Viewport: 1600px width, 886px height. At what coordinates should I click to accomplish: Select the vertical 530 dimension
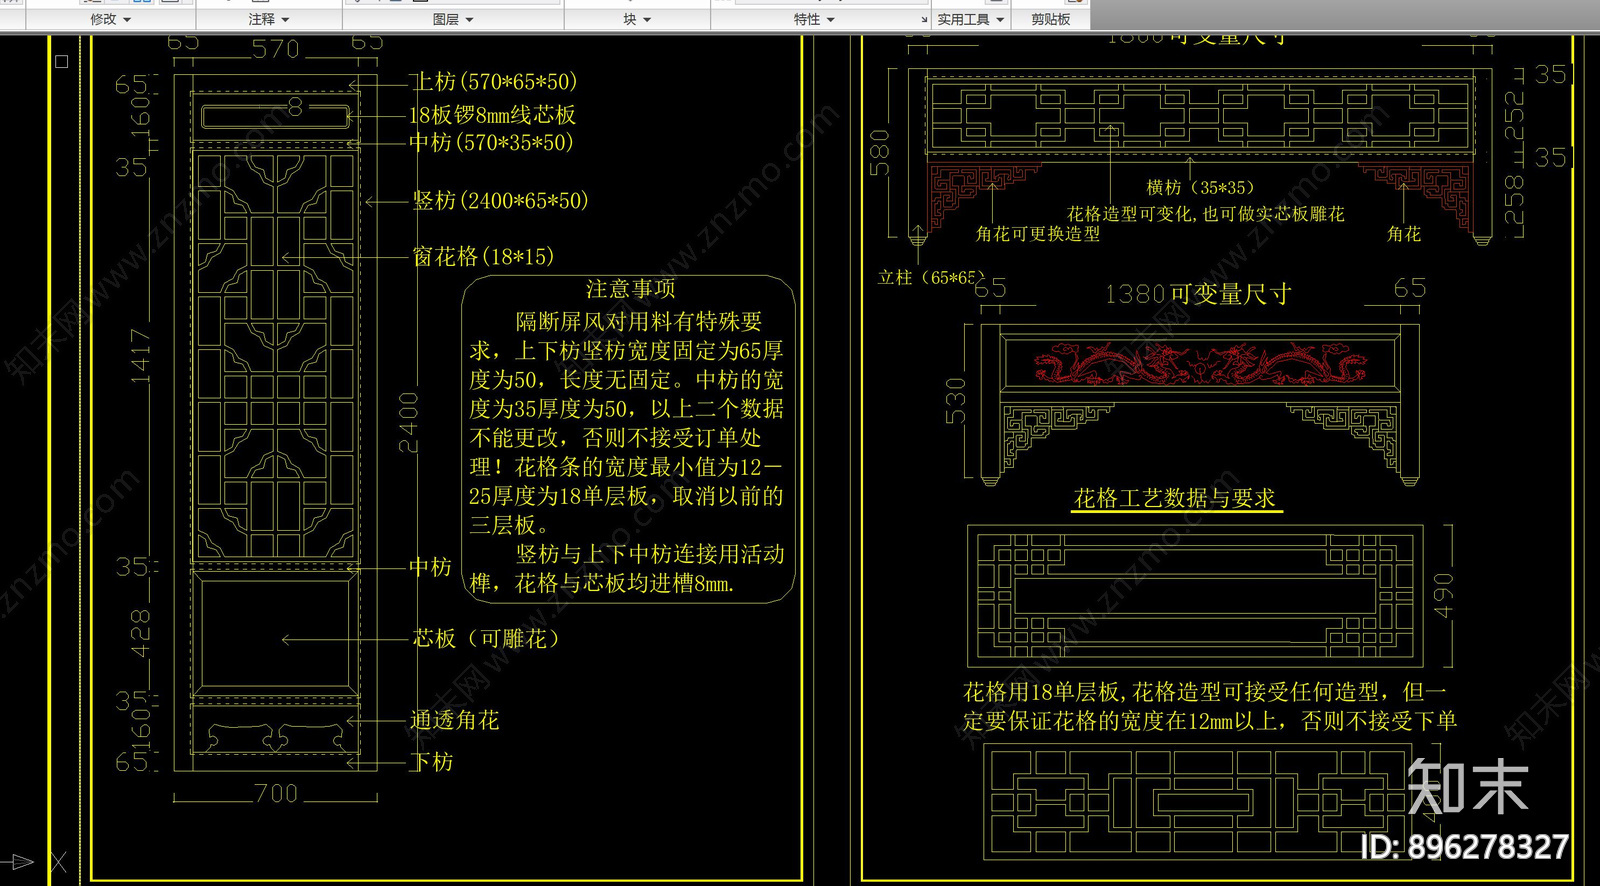point(956,400)
